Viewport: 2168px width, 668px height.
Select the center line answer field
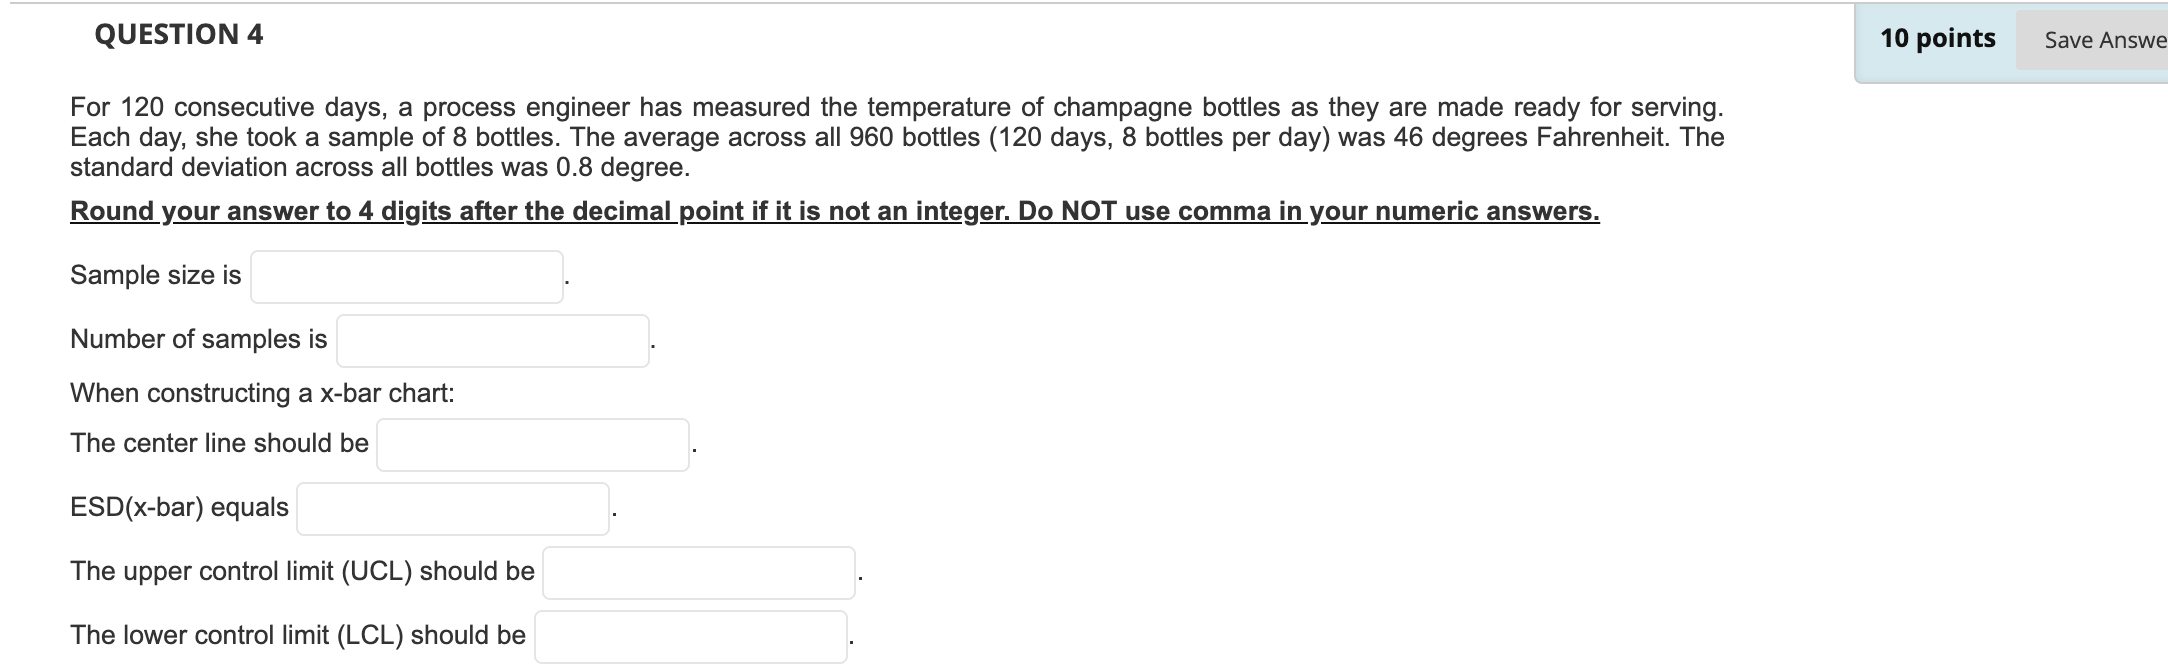click(531, 443)
